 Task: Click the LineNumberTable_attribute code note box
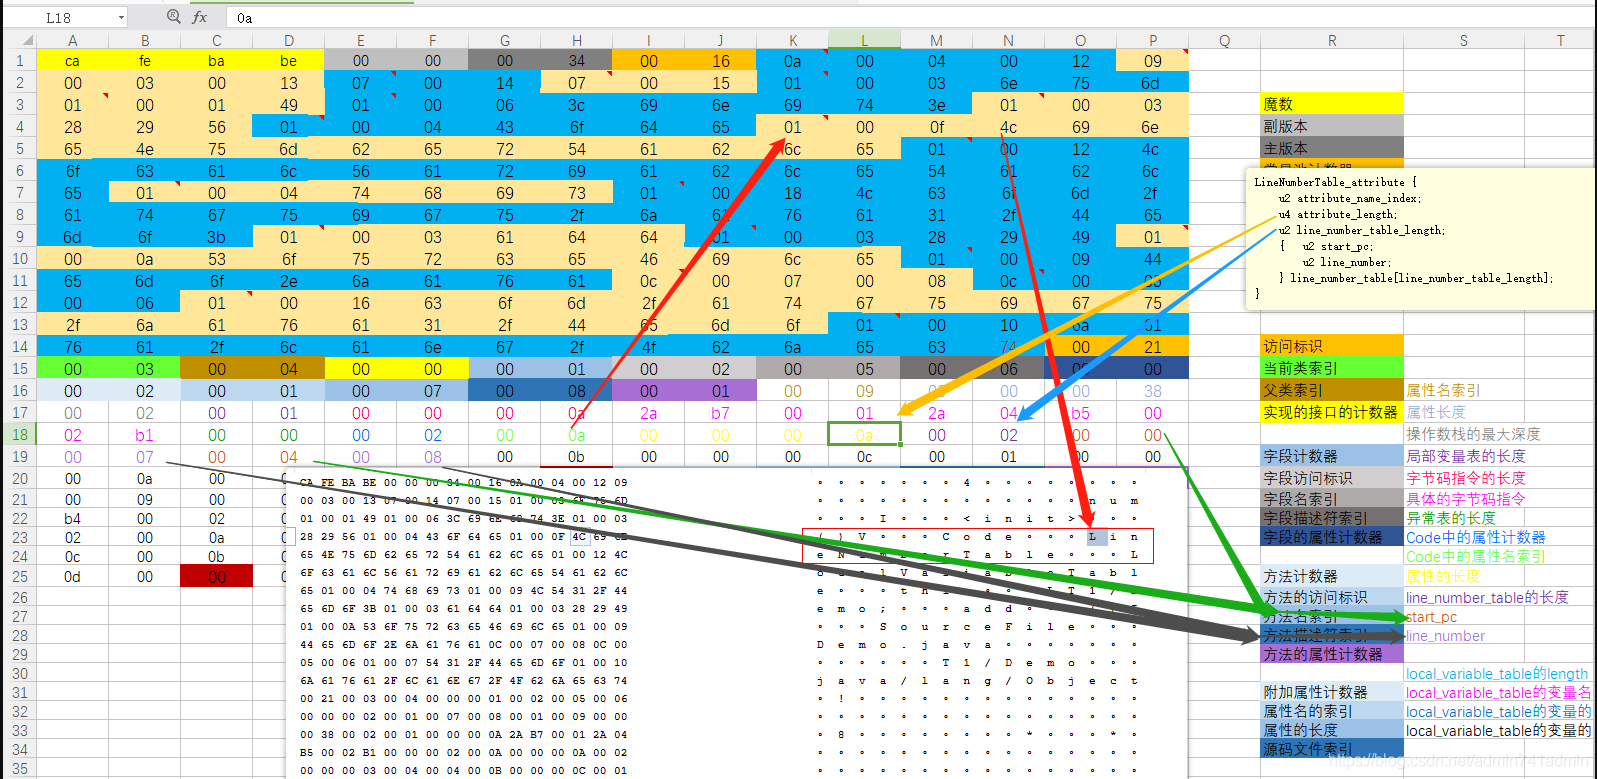coord(1419,239)
